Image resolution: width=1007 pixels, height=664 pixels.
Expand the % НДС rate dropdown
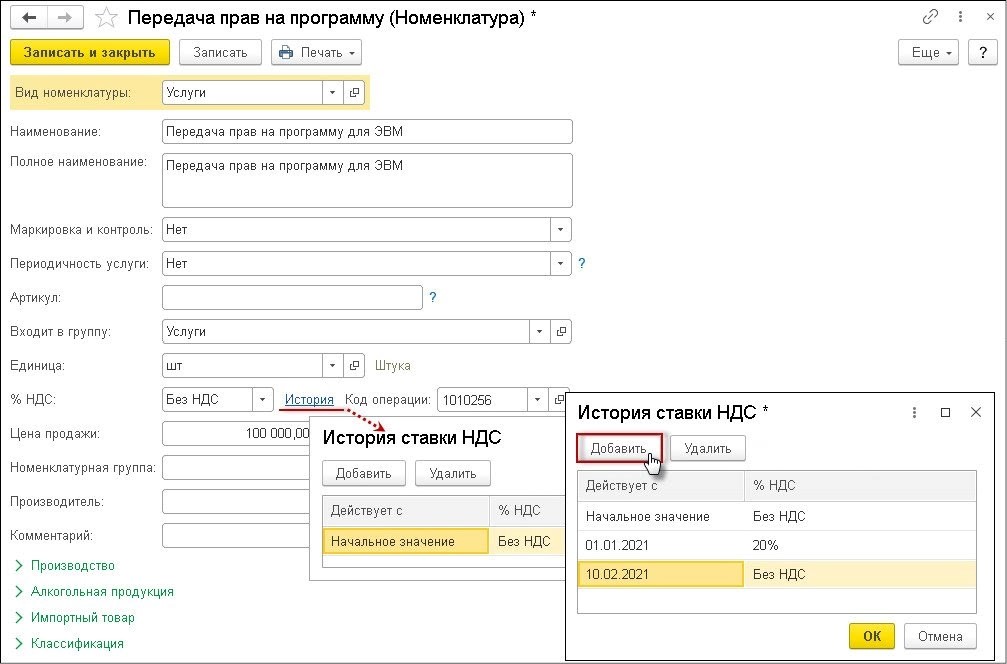(x=263, y=400)
